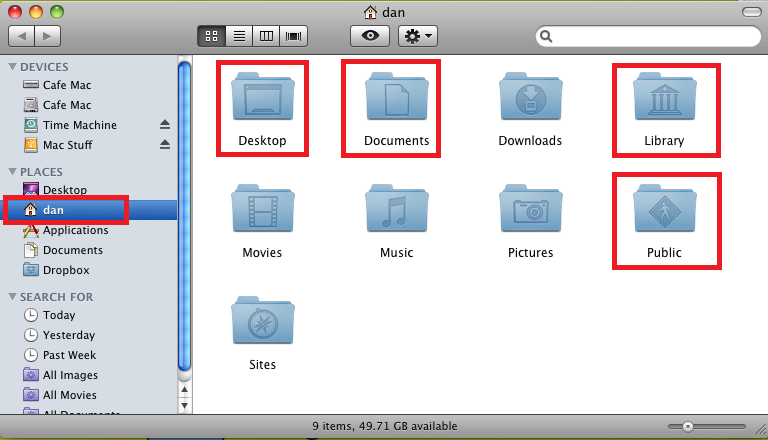
Task: Click the '9 items, 49.71 GB available' status text
Action: point(384,426)
